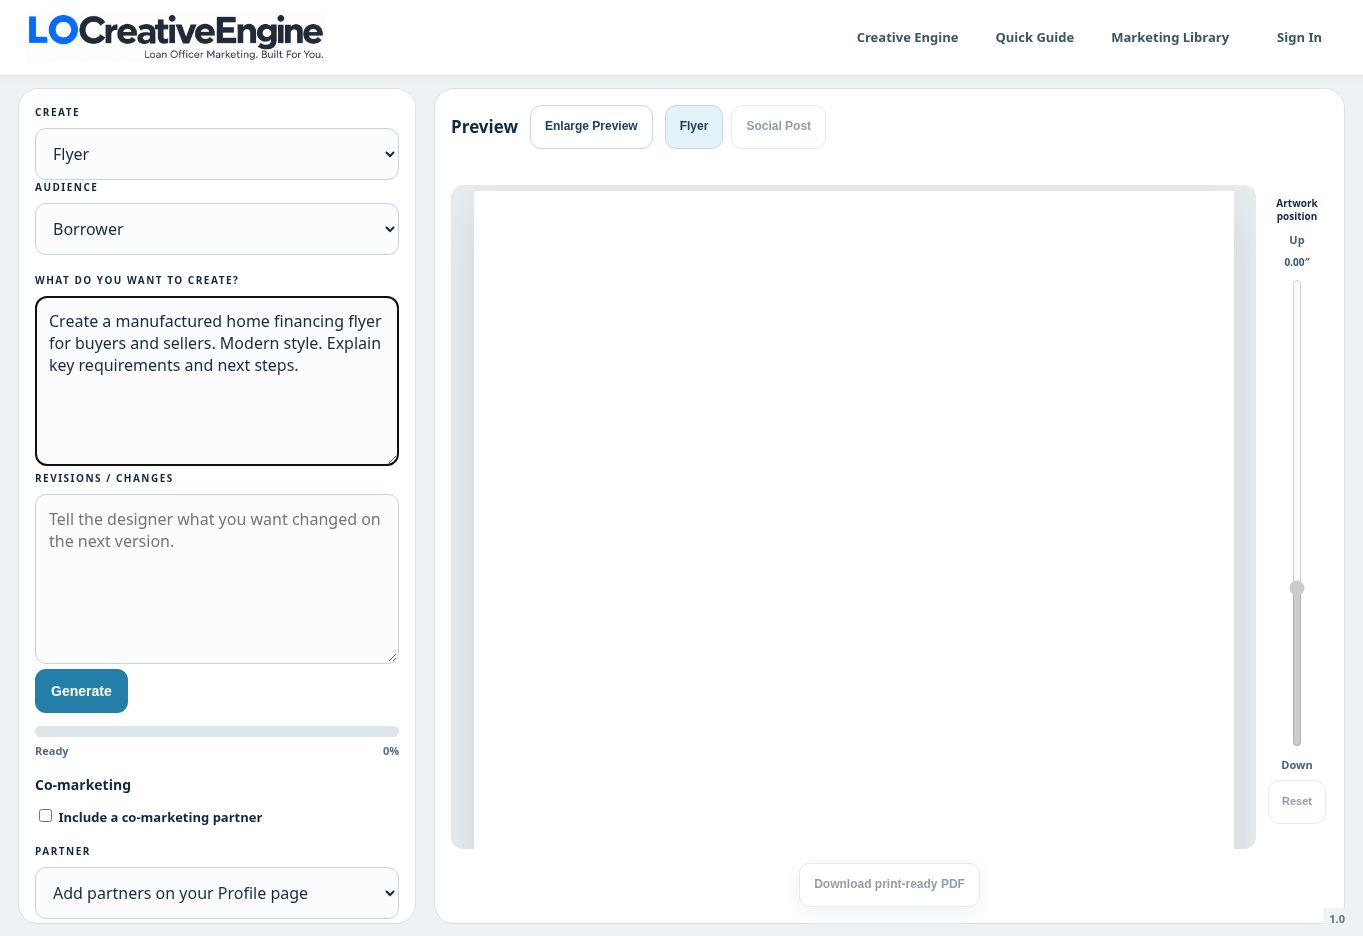This screenshot has height=936, width=1363.
Task: Click the 'Ready' status text
Action: click(x=52, y=751)
